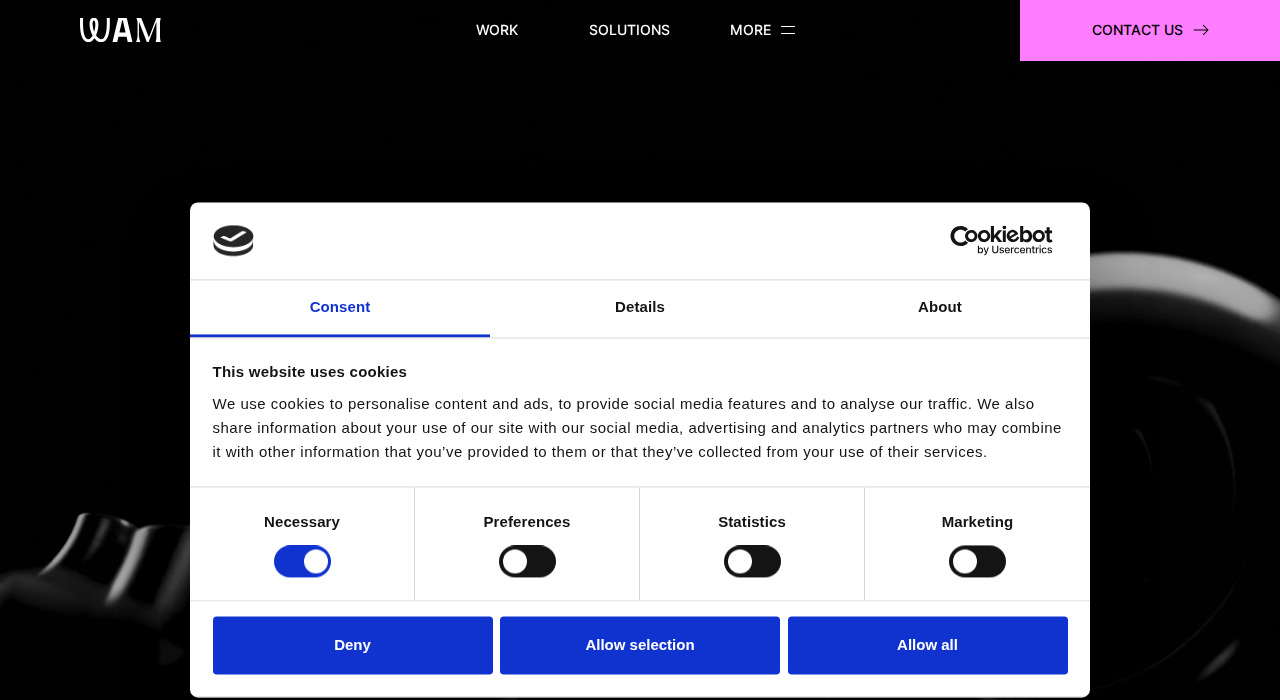Image resolution: width=1280 pixels, height=700 pixels.
Task: Click the cookie dialog checkmark logo
Action: click(233, 241)
